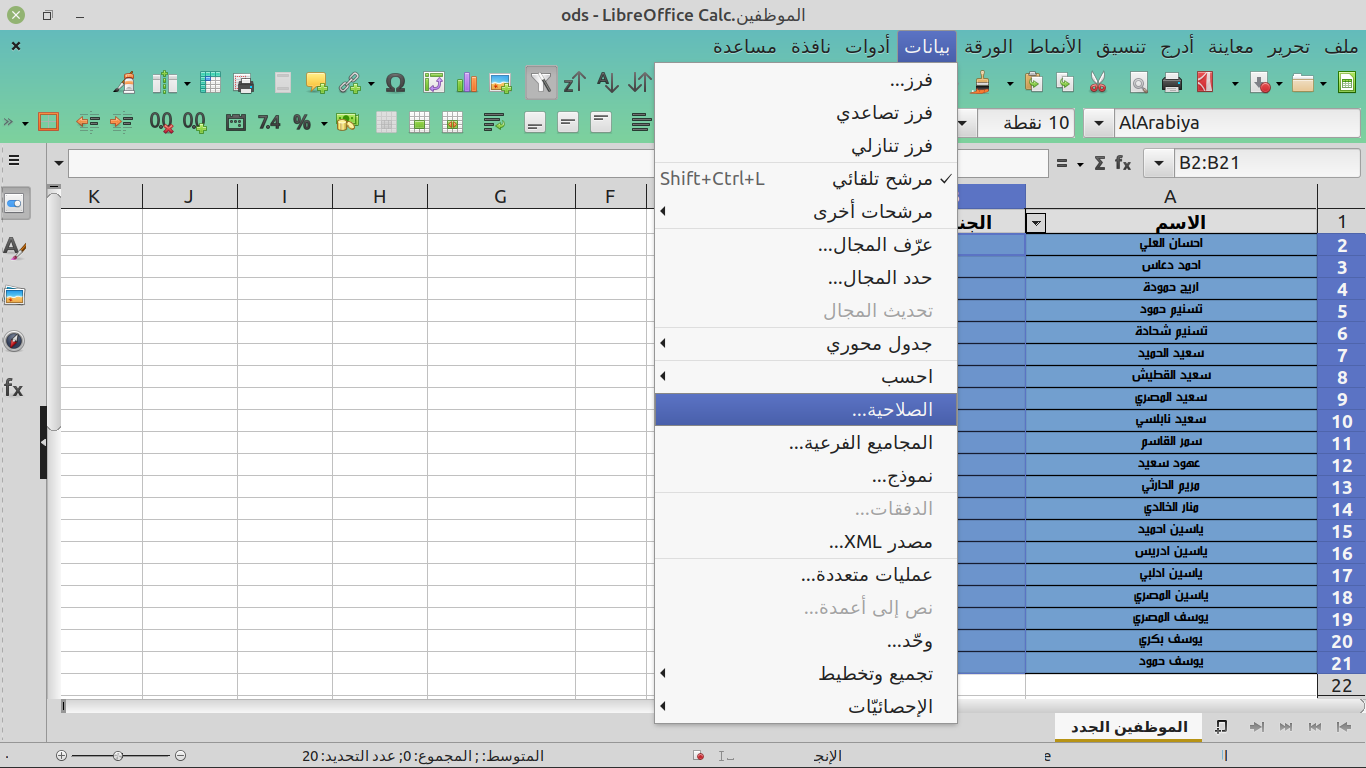Click the Cut scissors icon
Viewport: 1366px width, 768px height.
1097,83
